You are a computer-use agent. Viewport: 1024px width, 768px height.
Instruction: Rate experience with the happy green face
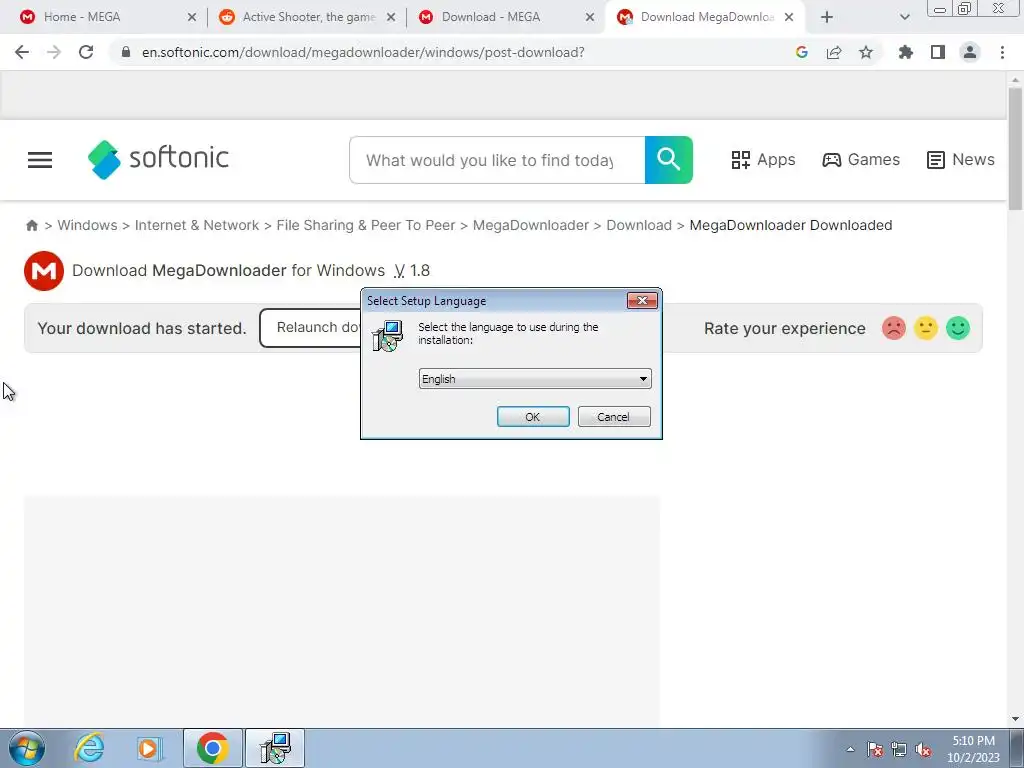(x=957, y=328)
